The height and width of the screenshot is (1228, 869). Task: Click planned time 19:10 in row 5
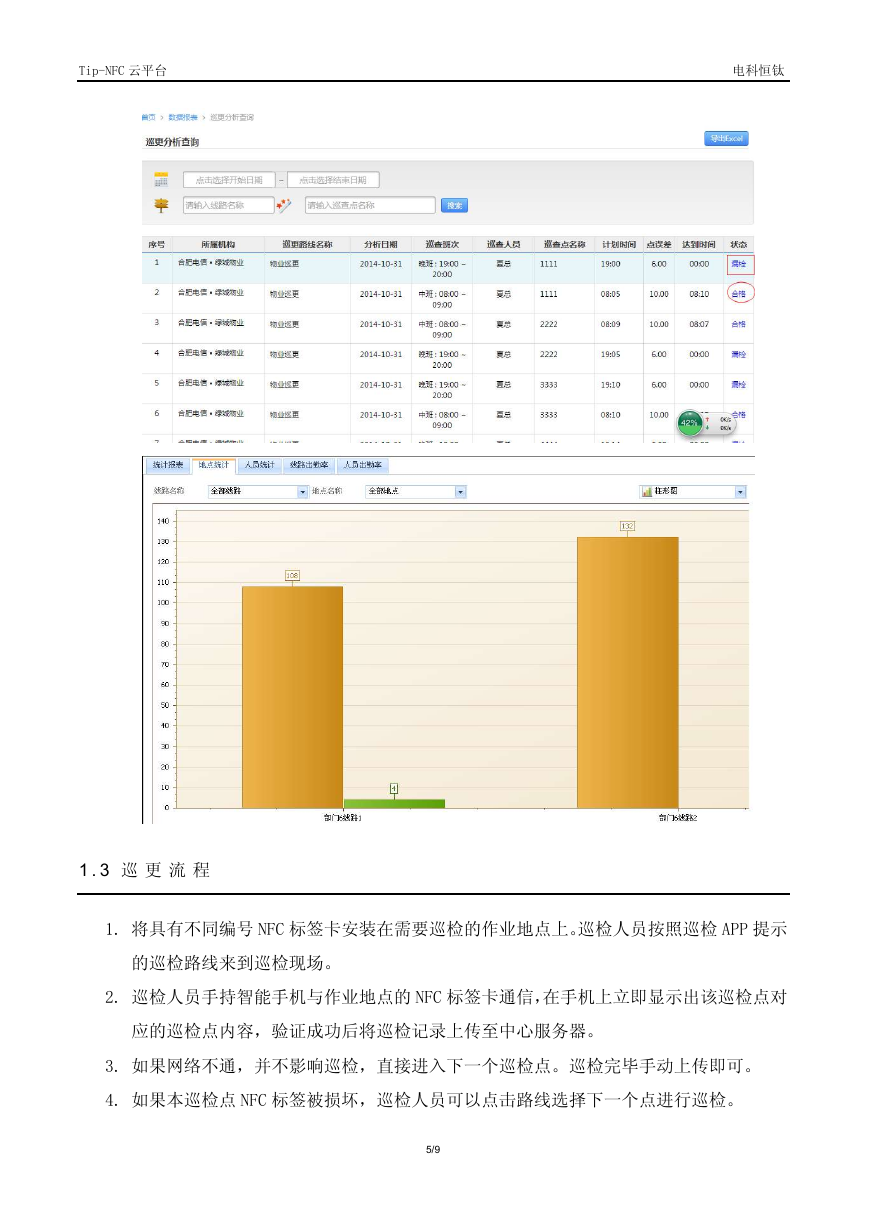610,384
